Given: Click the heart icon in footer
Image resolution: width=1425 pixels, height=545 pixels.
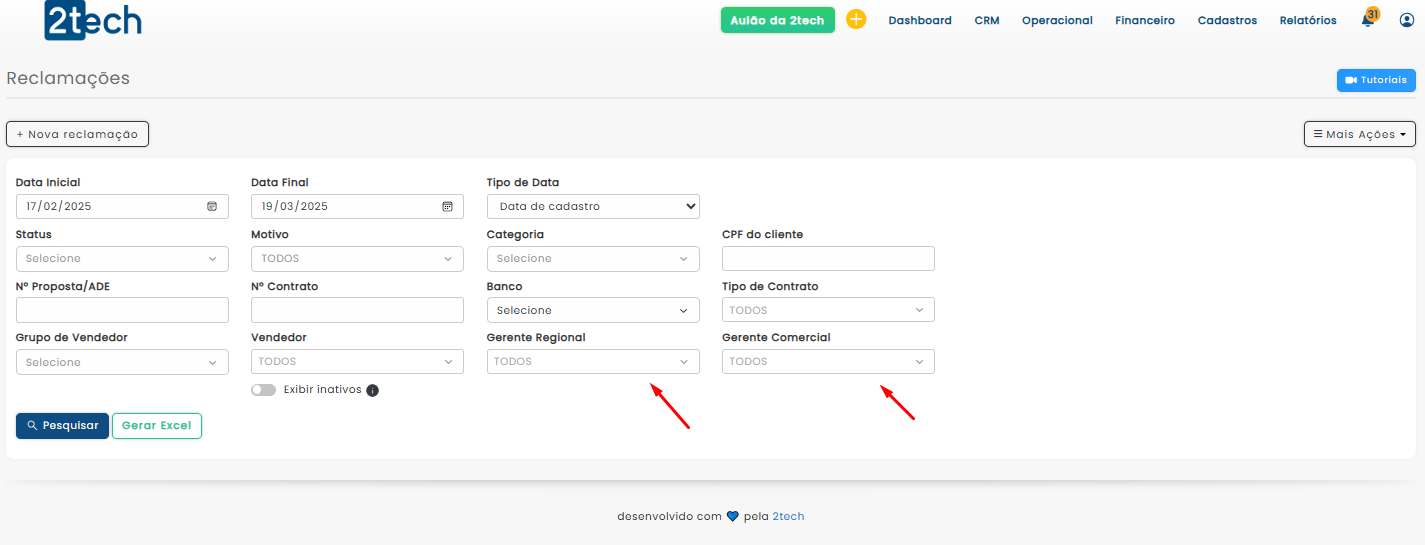Looking at the screenshot, I should pos(732,517).
